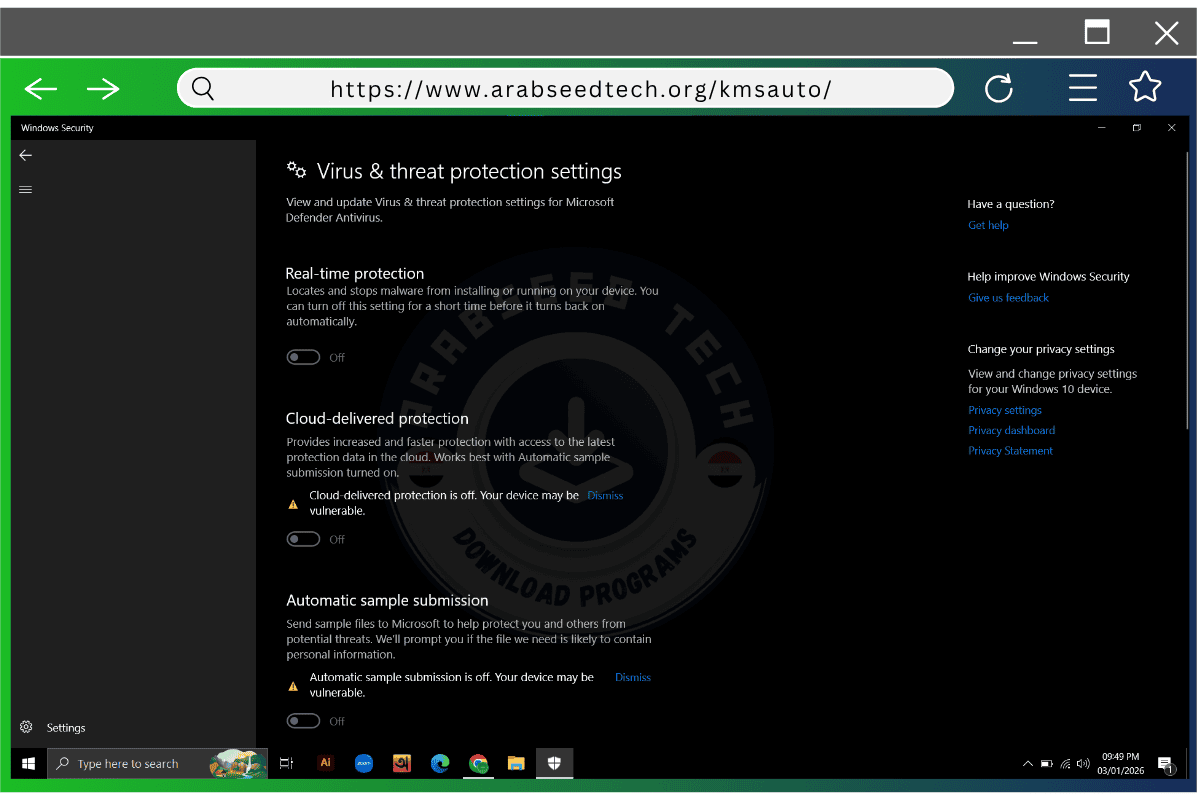This screenshot has height=800, width=1200.
Task: Click the Windows Security shield taskbar icon
Action: click(x=554, y=764)
